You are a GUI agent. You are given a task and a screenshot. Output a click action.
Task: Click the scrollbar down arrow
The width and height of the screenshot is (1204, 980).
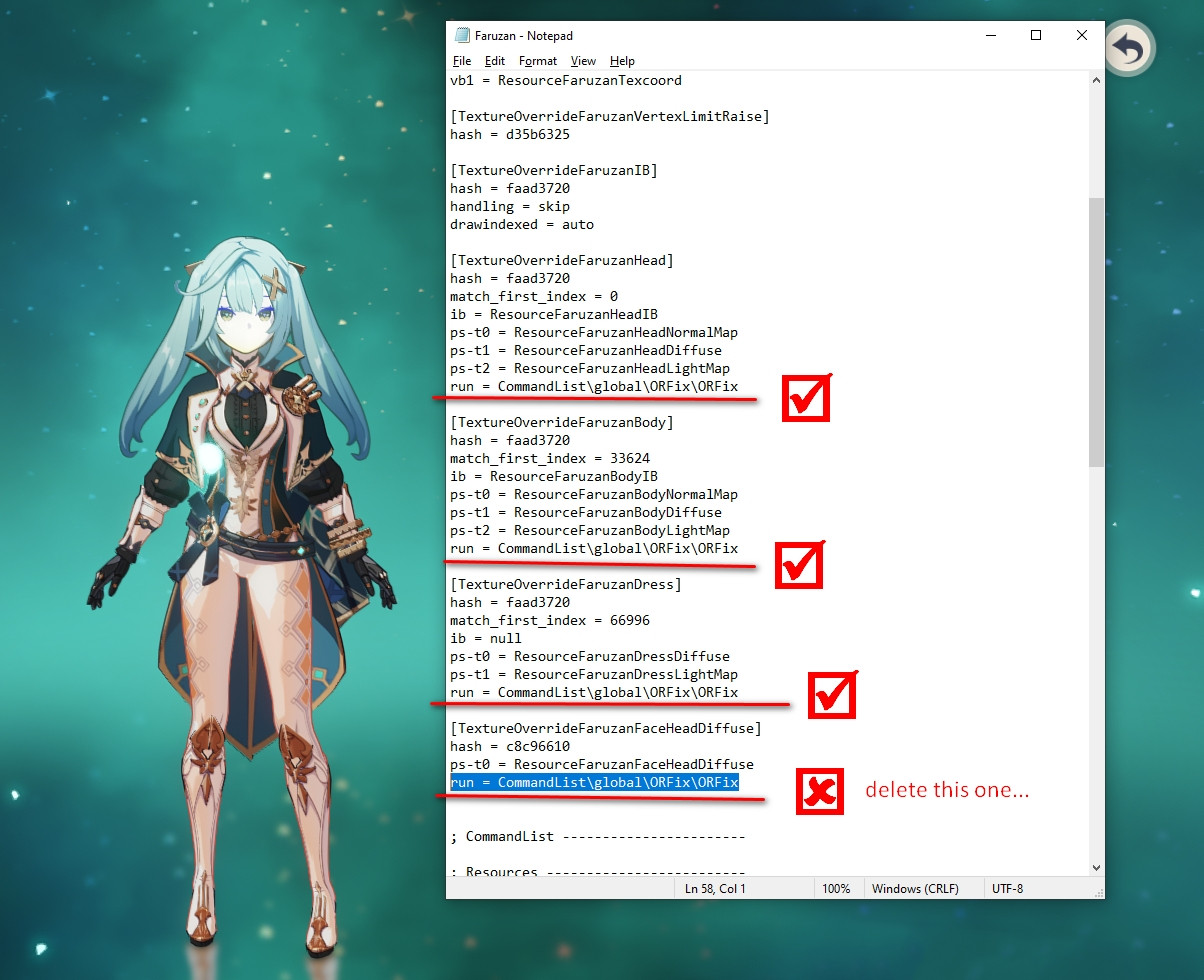pyautogui.click(x=1096, y=866)
